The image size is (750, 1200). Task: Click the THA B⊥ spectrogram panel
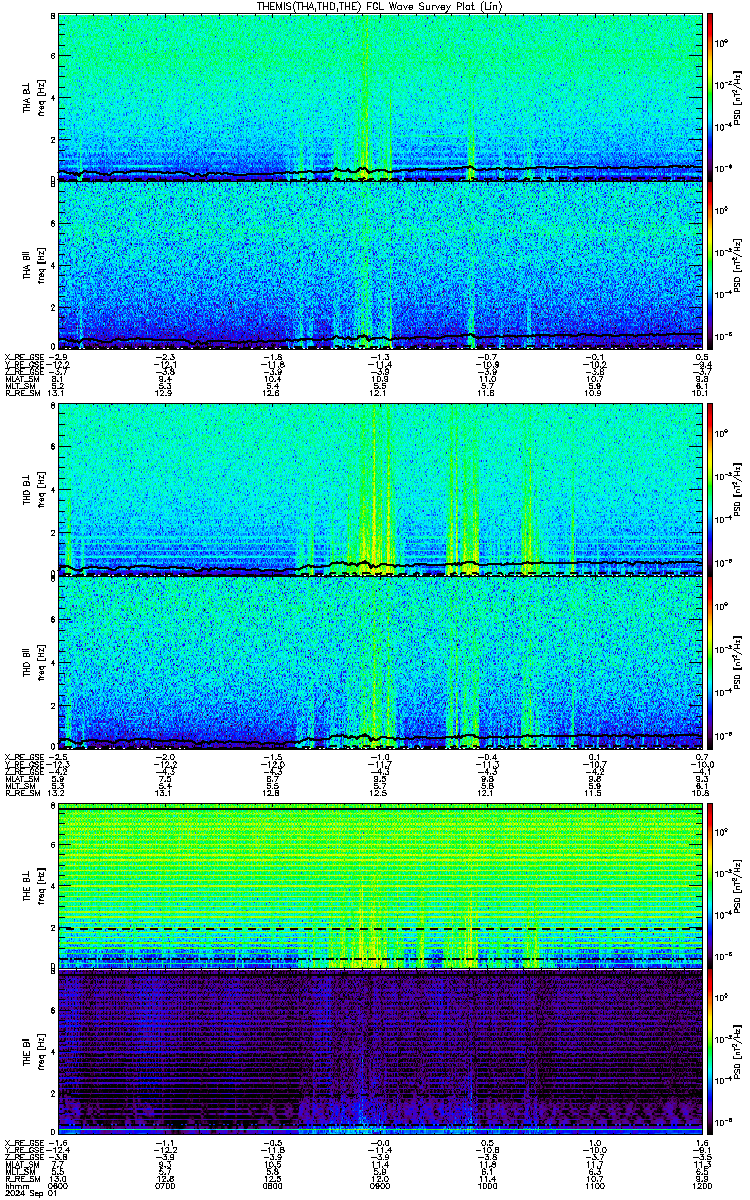(380, 97)
